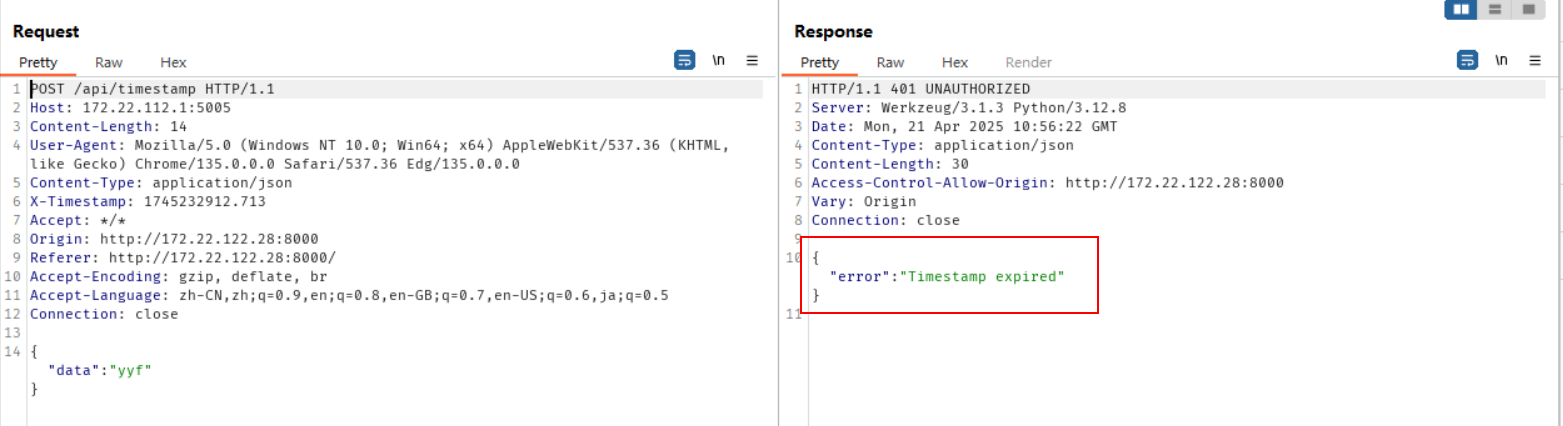Toggle word wrap icon in Request panel

685,61
